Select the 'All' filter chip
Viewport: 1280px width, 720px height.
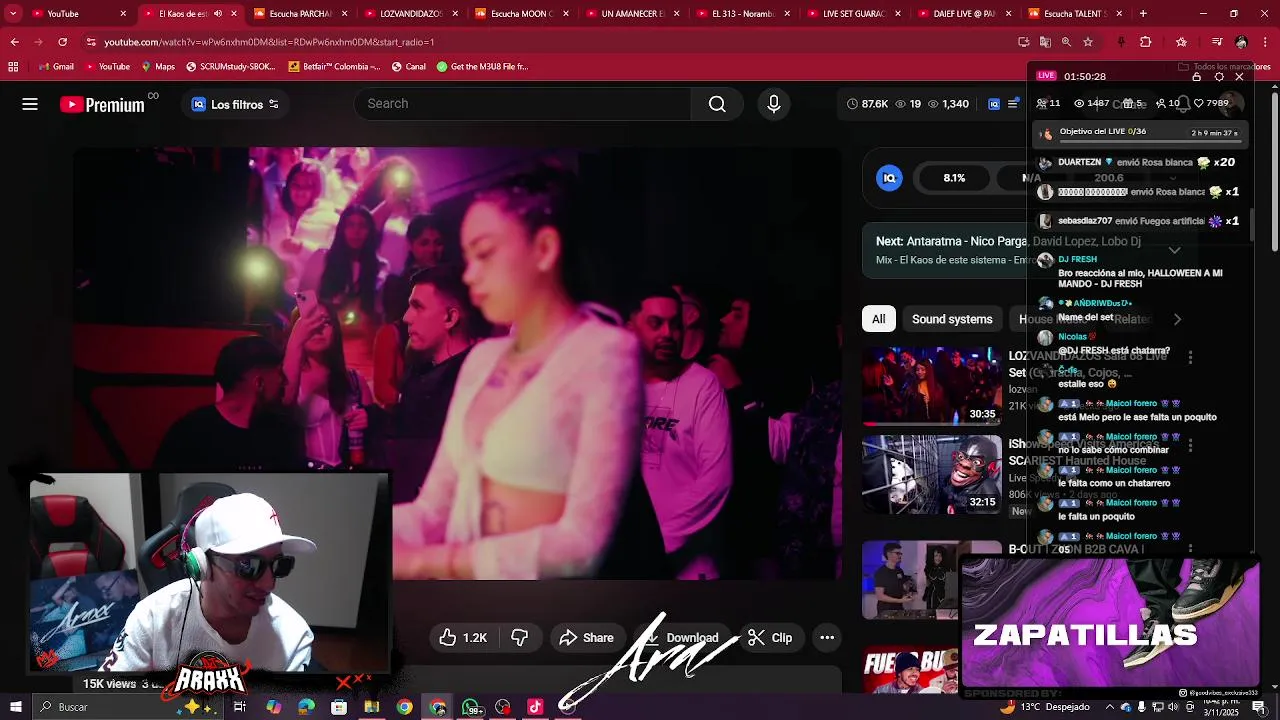coord(878,319)
